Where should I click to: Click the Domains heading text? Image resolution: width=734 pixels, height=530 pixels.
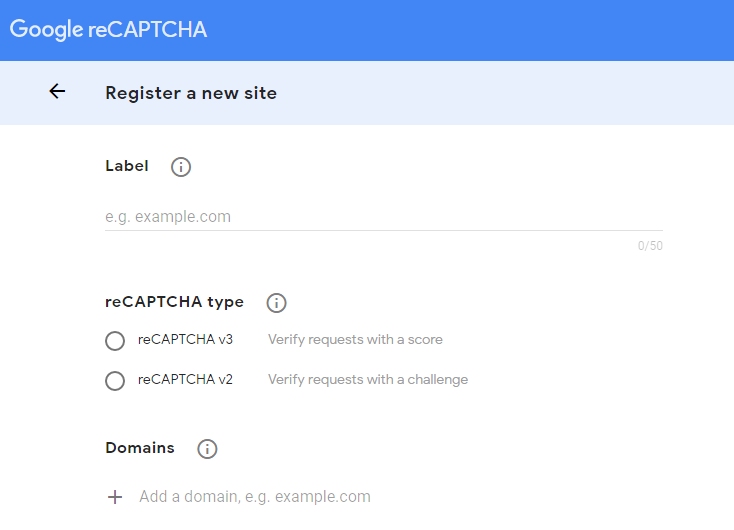coord(140,448)
